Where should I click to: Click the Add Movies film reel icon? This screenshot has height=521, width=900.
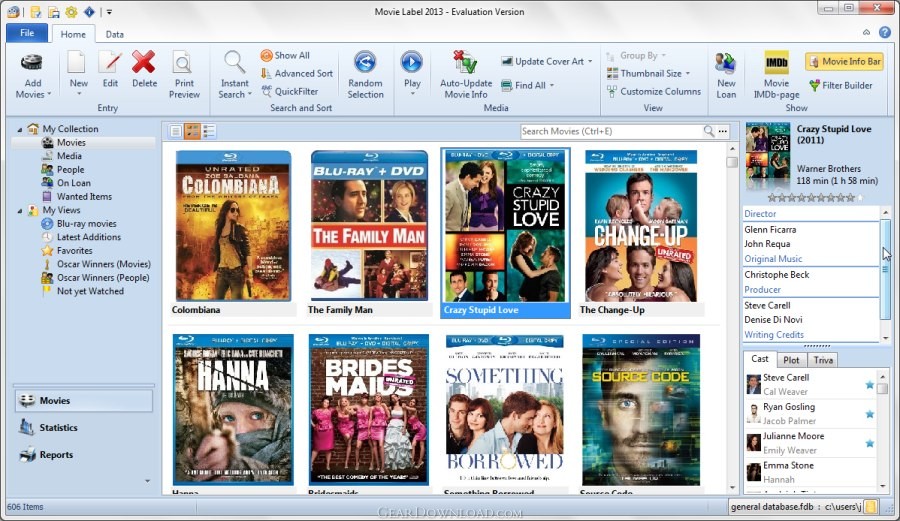coord(32,63)
